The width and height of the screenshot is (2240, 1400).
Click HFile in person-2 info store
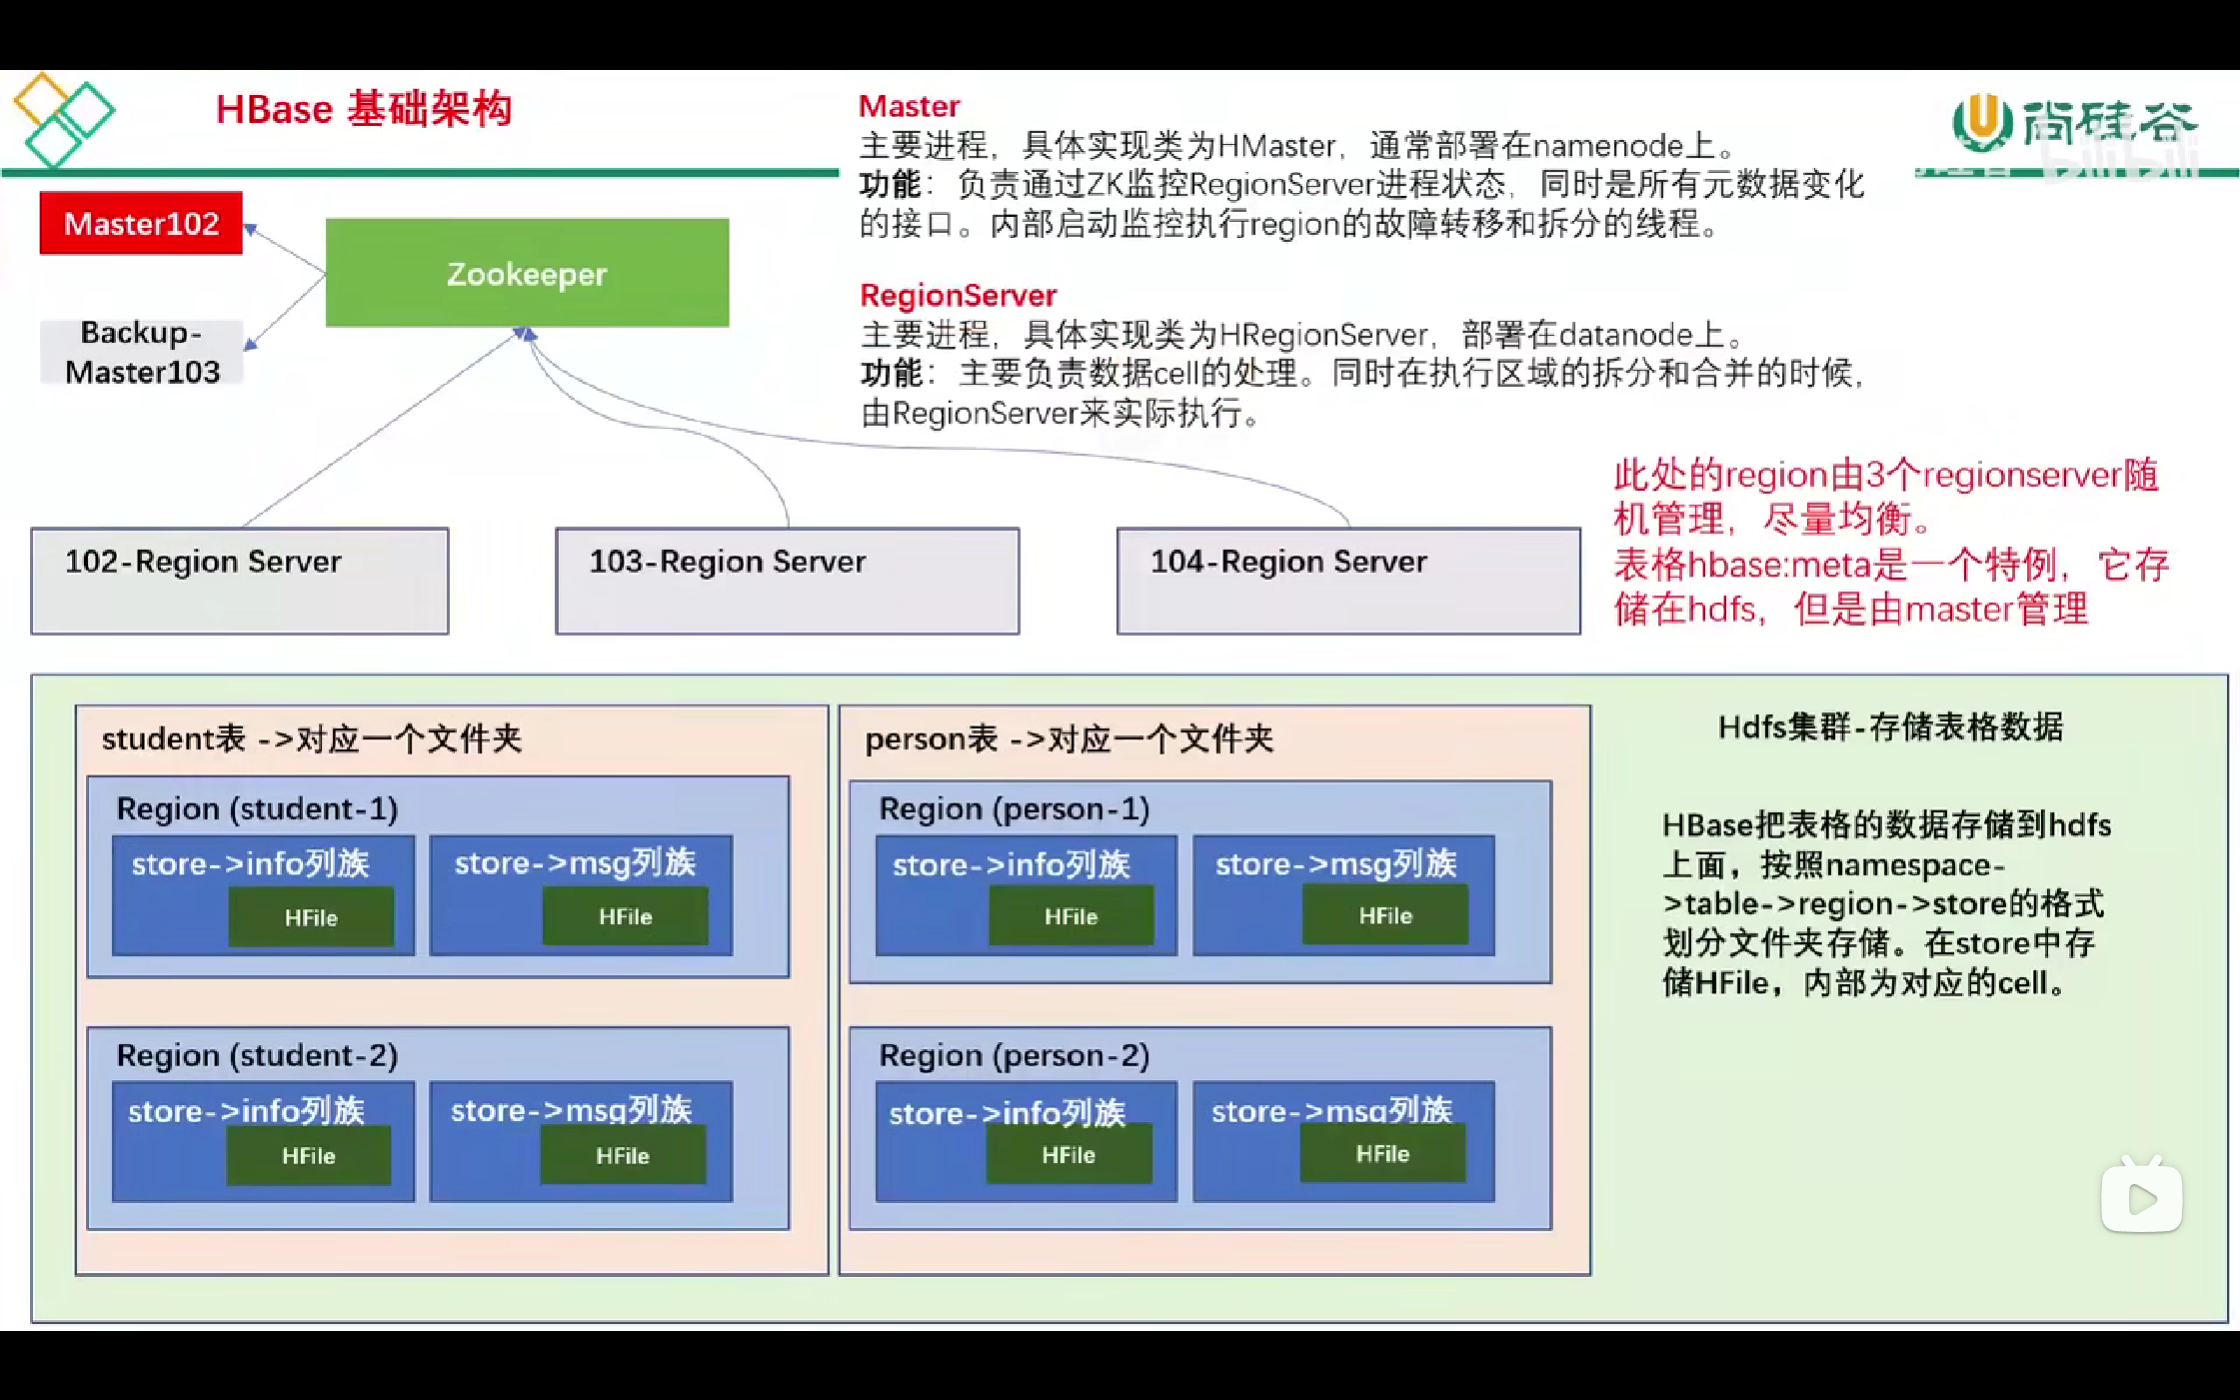tap(1068, 1154)
